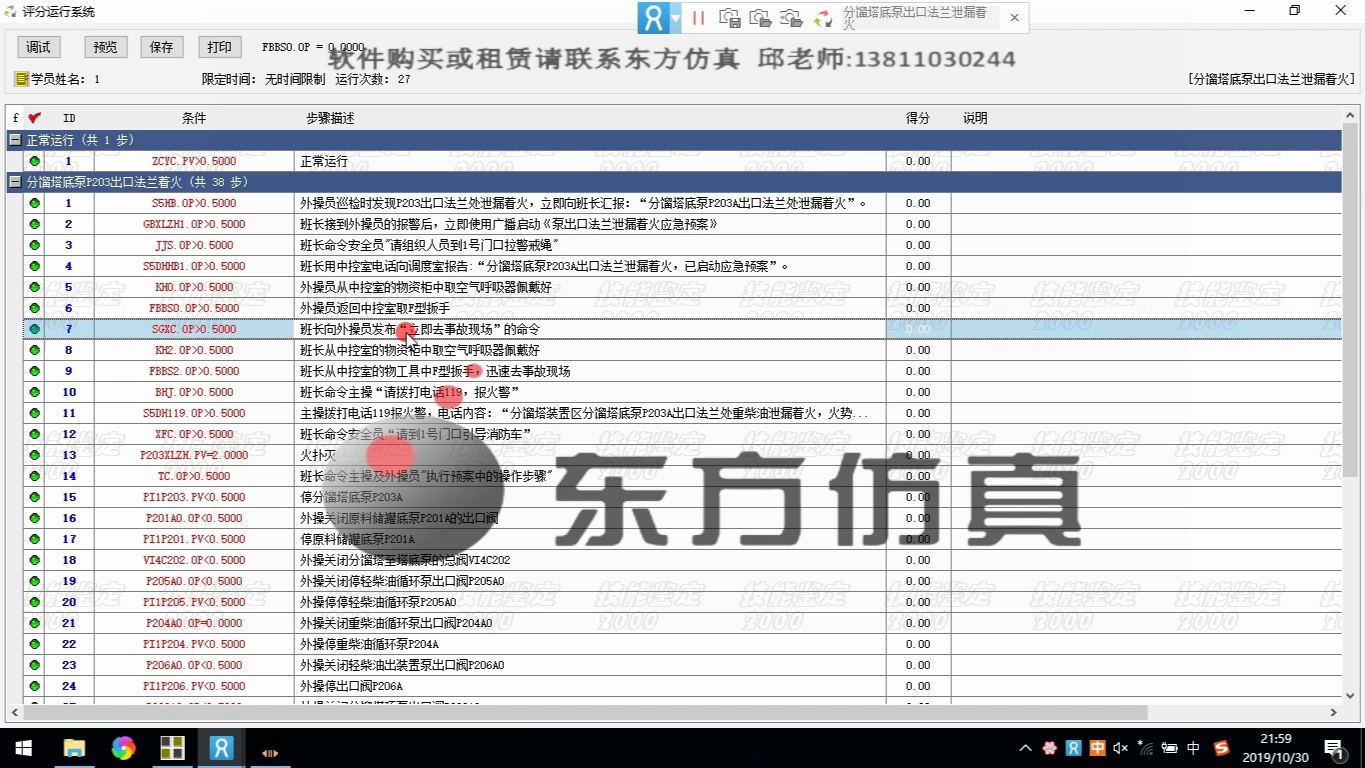Image resolution: width=1365 pixels, height=768 pixels.
Task: Open the green grid app in taskbar
Action: (x=172, y=748)
